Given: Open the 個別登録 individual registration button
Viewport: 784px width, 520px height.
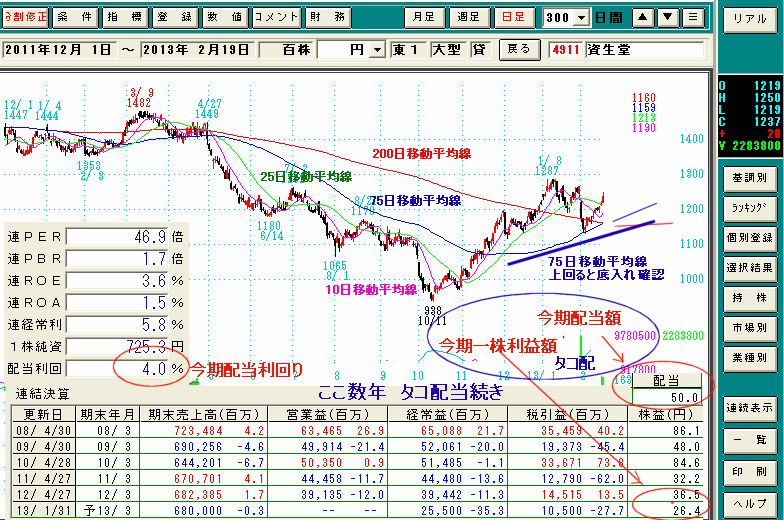Looking at the screenshot, I should pyautogui.click(x=750, y=238).
